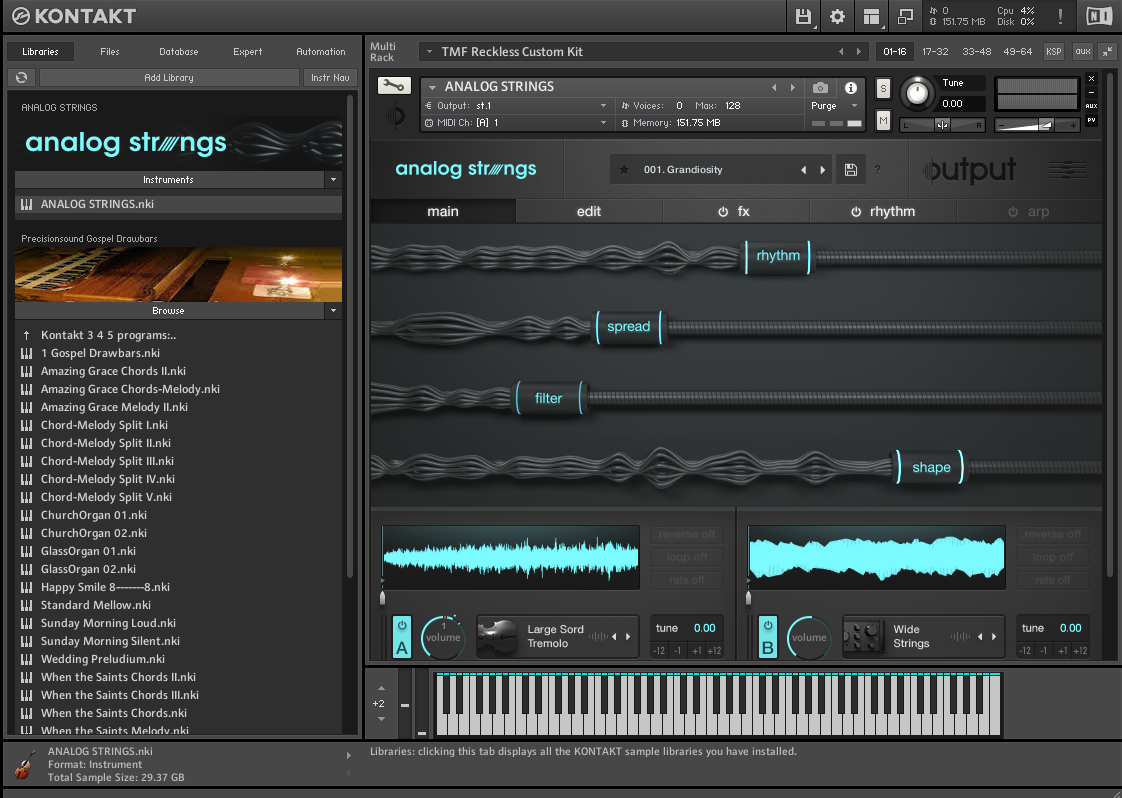Toggle reverse off for layer B
Image resolution: width=1122 pixels, height=798 pixels.
pos(1053,535)
